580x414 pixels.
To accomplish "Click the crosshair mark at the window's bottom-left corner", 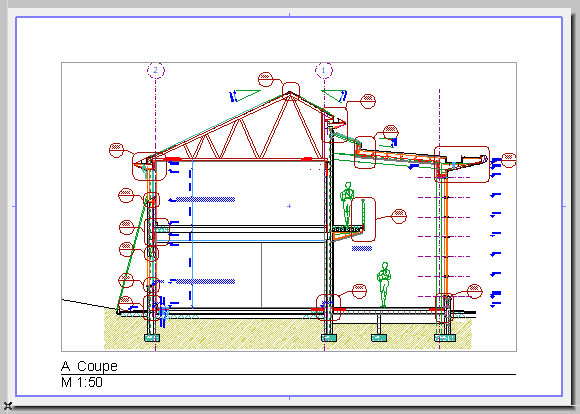I will [x=8, y=406].
